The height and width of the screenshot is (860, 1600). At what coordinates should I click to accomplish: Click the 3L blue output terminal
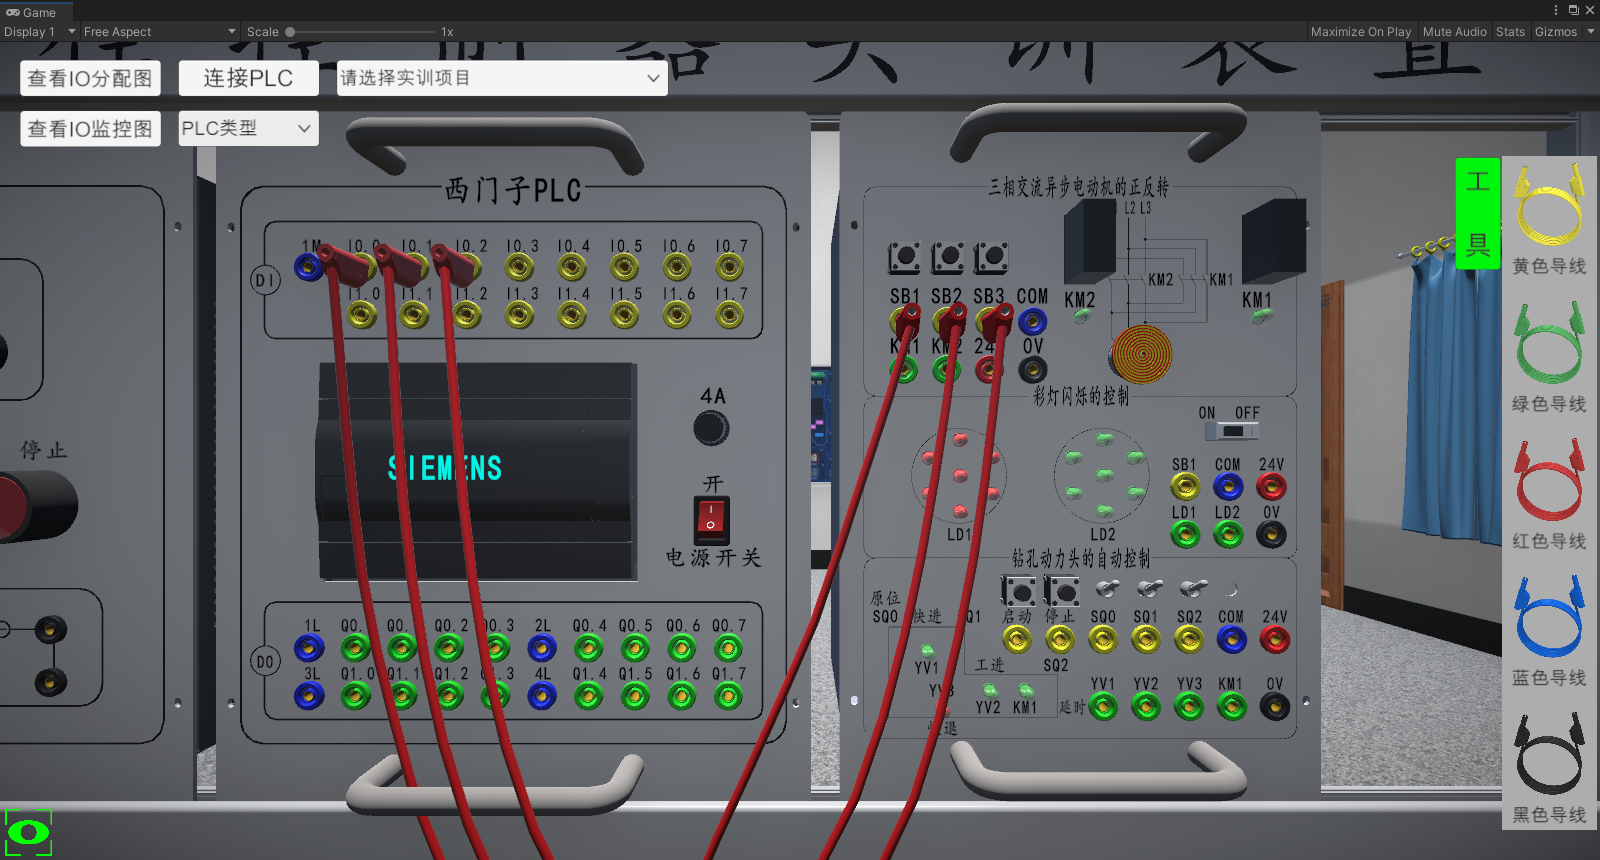click(309, 696)
